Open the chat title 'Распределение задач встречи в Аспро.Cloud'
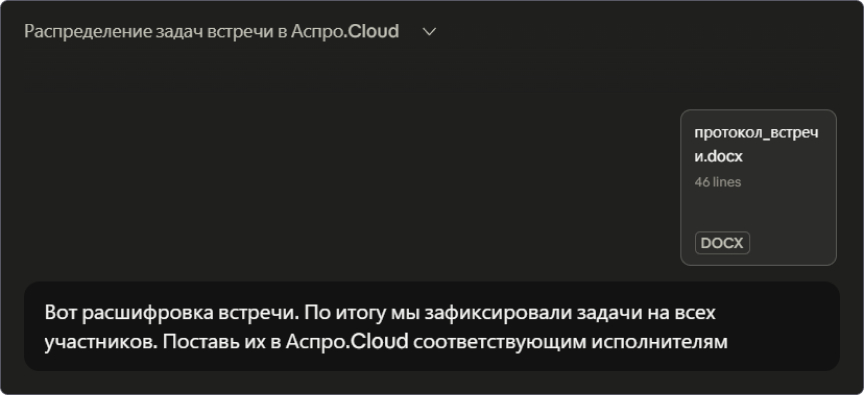 pyautogui.click(x=211, y=32)
